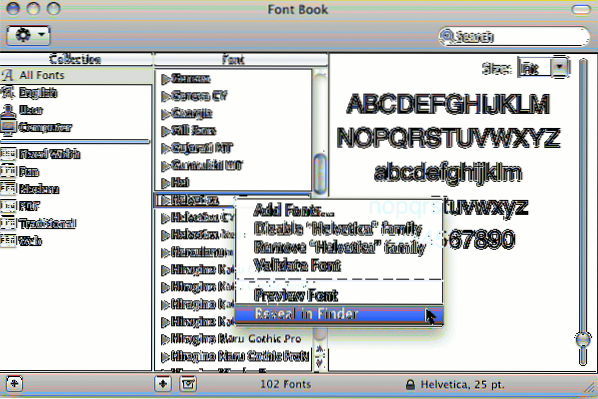Select the User collection icon
This screenshot has width=598, height=399.
tap(8, 110)
